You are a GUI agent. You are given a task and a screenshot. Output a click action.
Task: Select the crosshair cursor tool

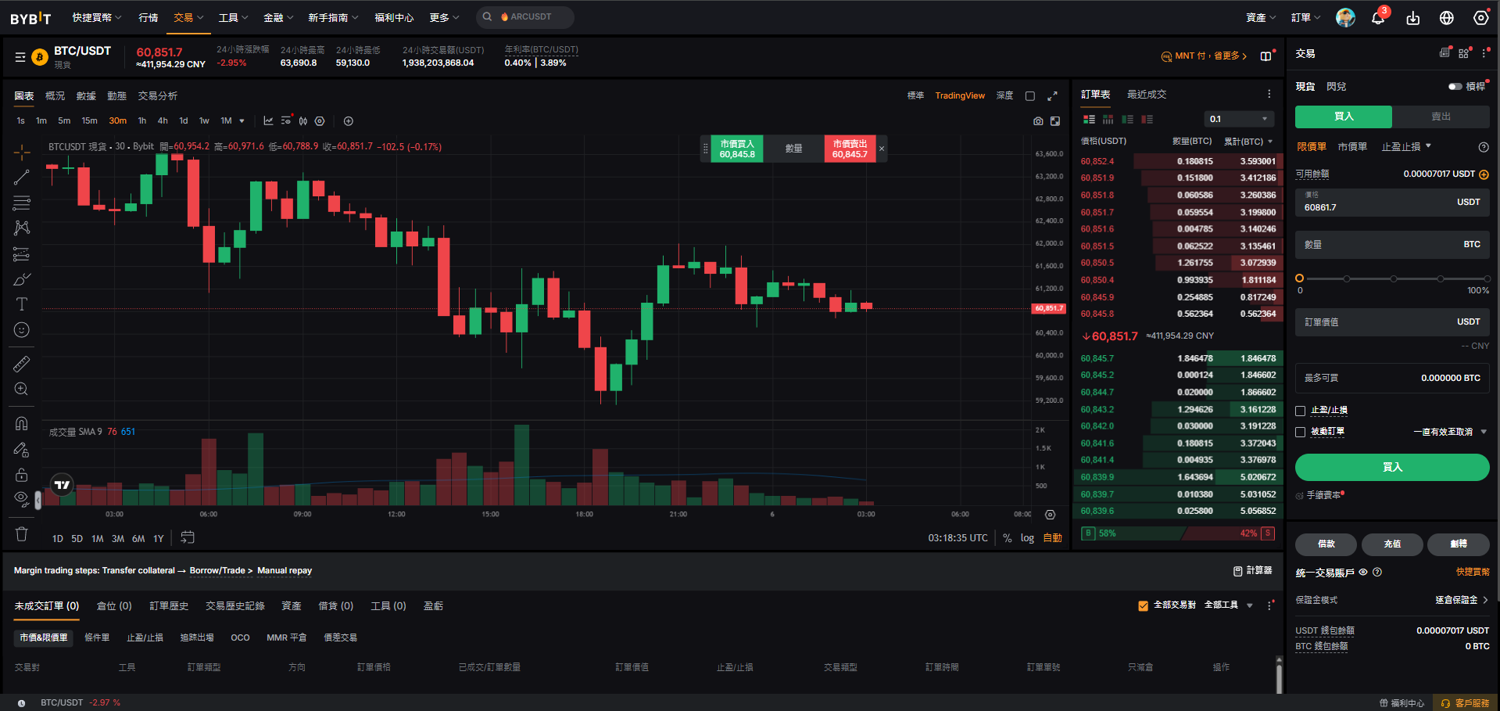coord(21,152)
